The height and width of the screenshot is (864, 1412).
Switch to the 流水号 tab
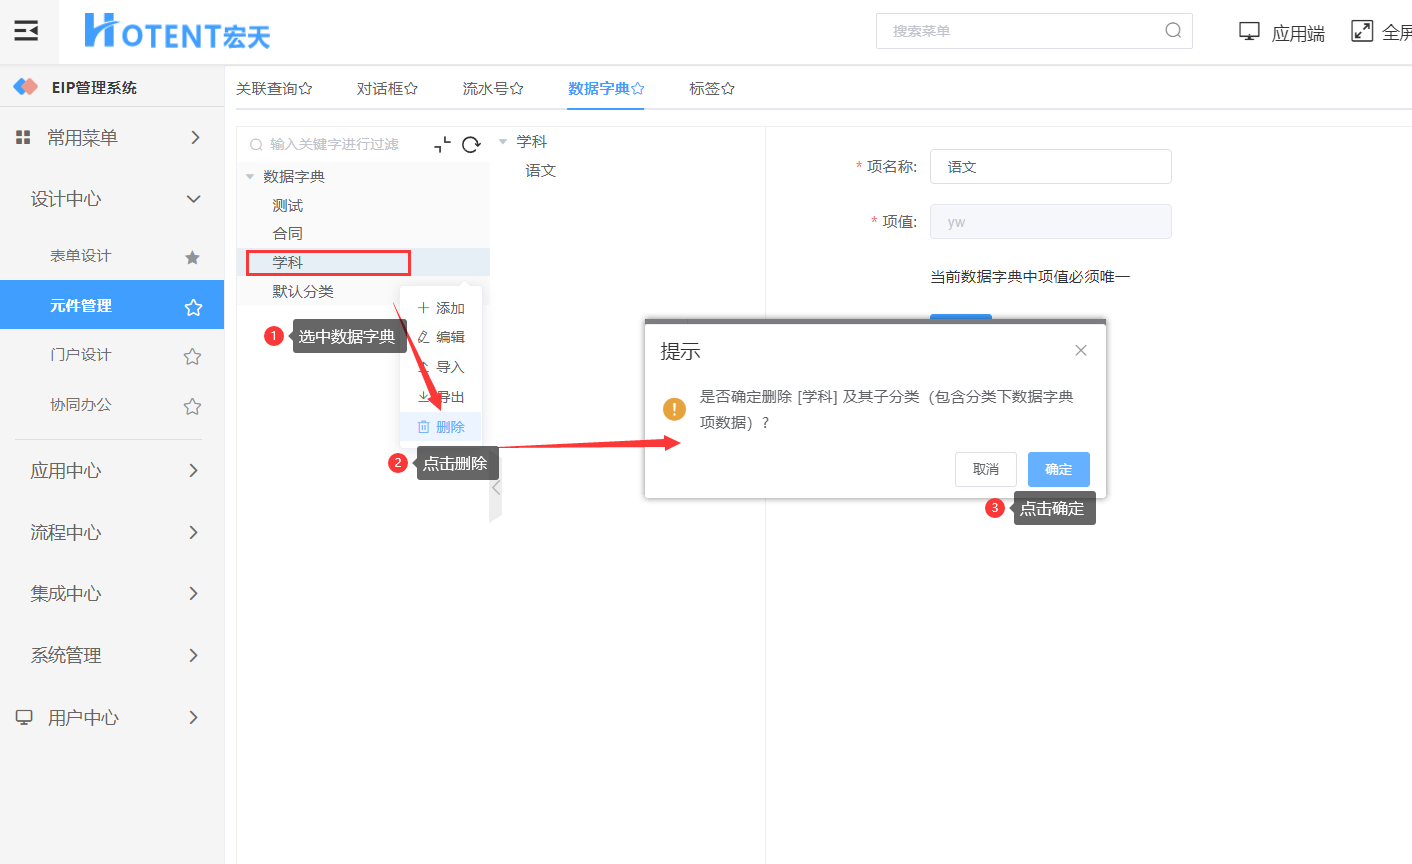pyautogui.click(x=493, y=89)
